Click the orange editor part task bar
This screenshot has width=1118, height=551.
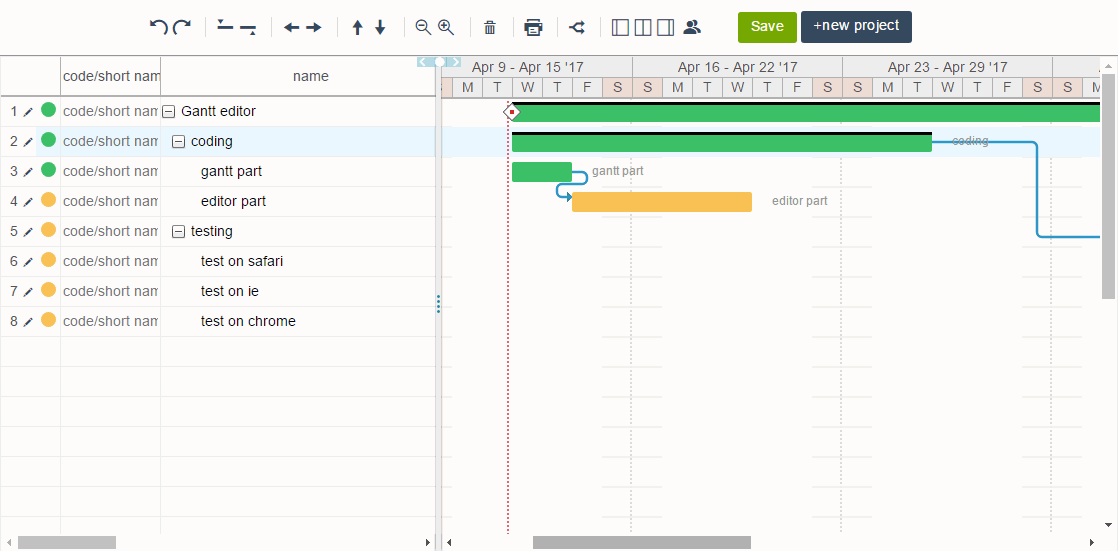point(662,202)
